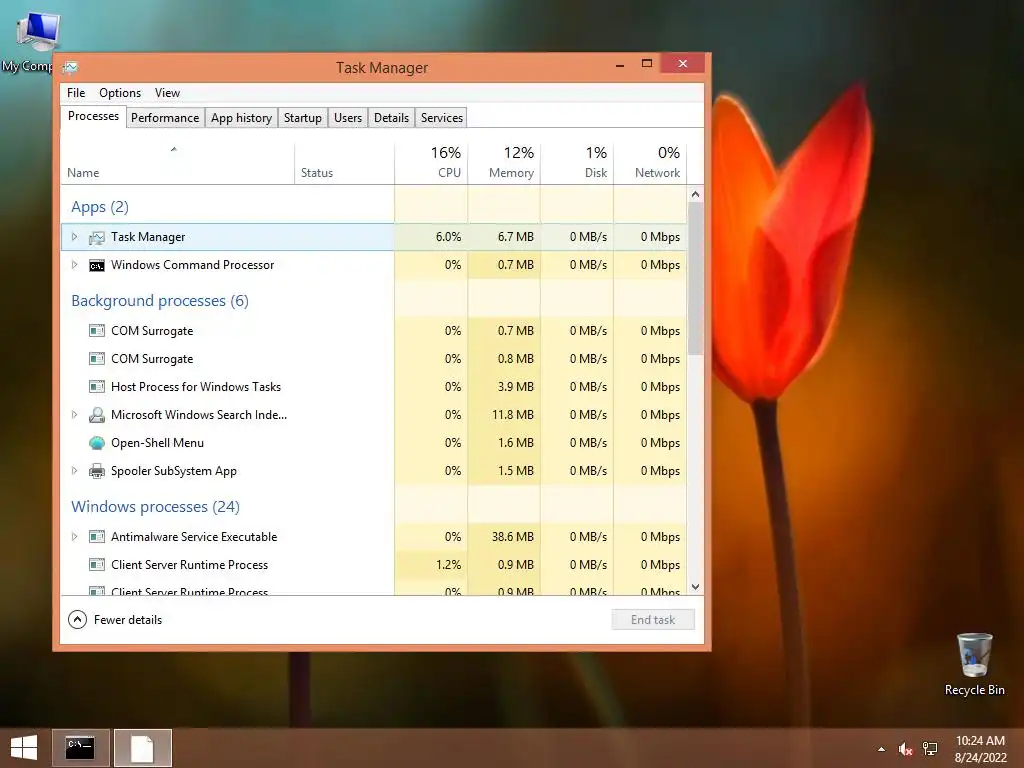Click the 1.2% CPU value
Screen dimensions: 1024x768
449,565
